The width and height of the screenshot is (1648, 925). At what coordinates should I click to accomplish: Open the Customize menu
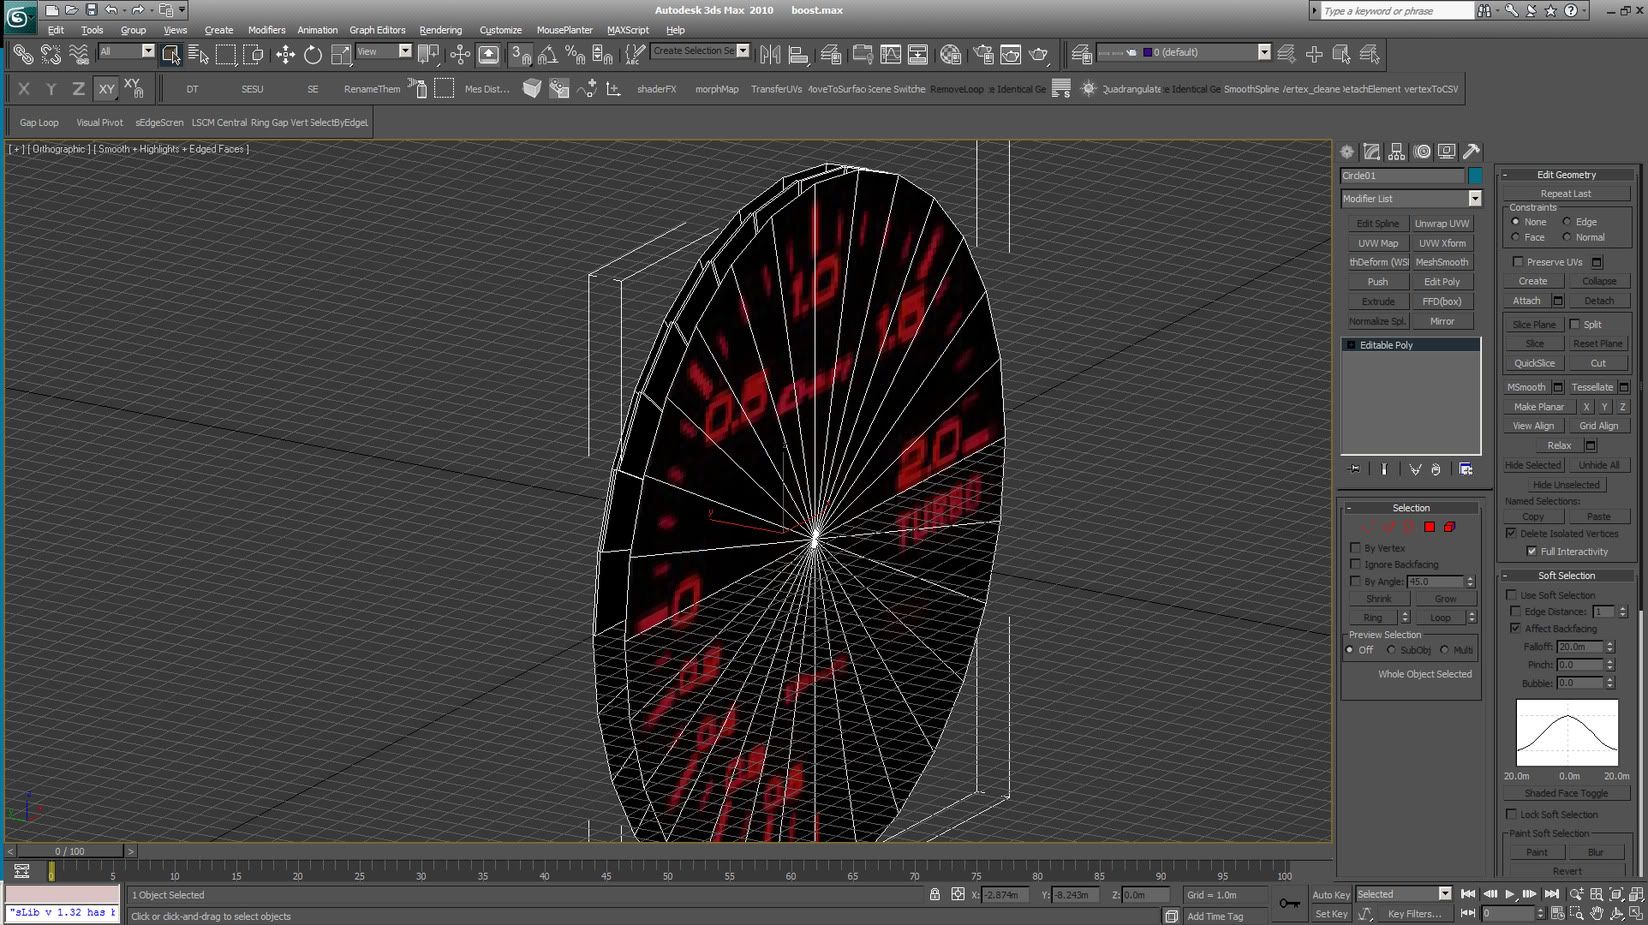tap(500, 30)
